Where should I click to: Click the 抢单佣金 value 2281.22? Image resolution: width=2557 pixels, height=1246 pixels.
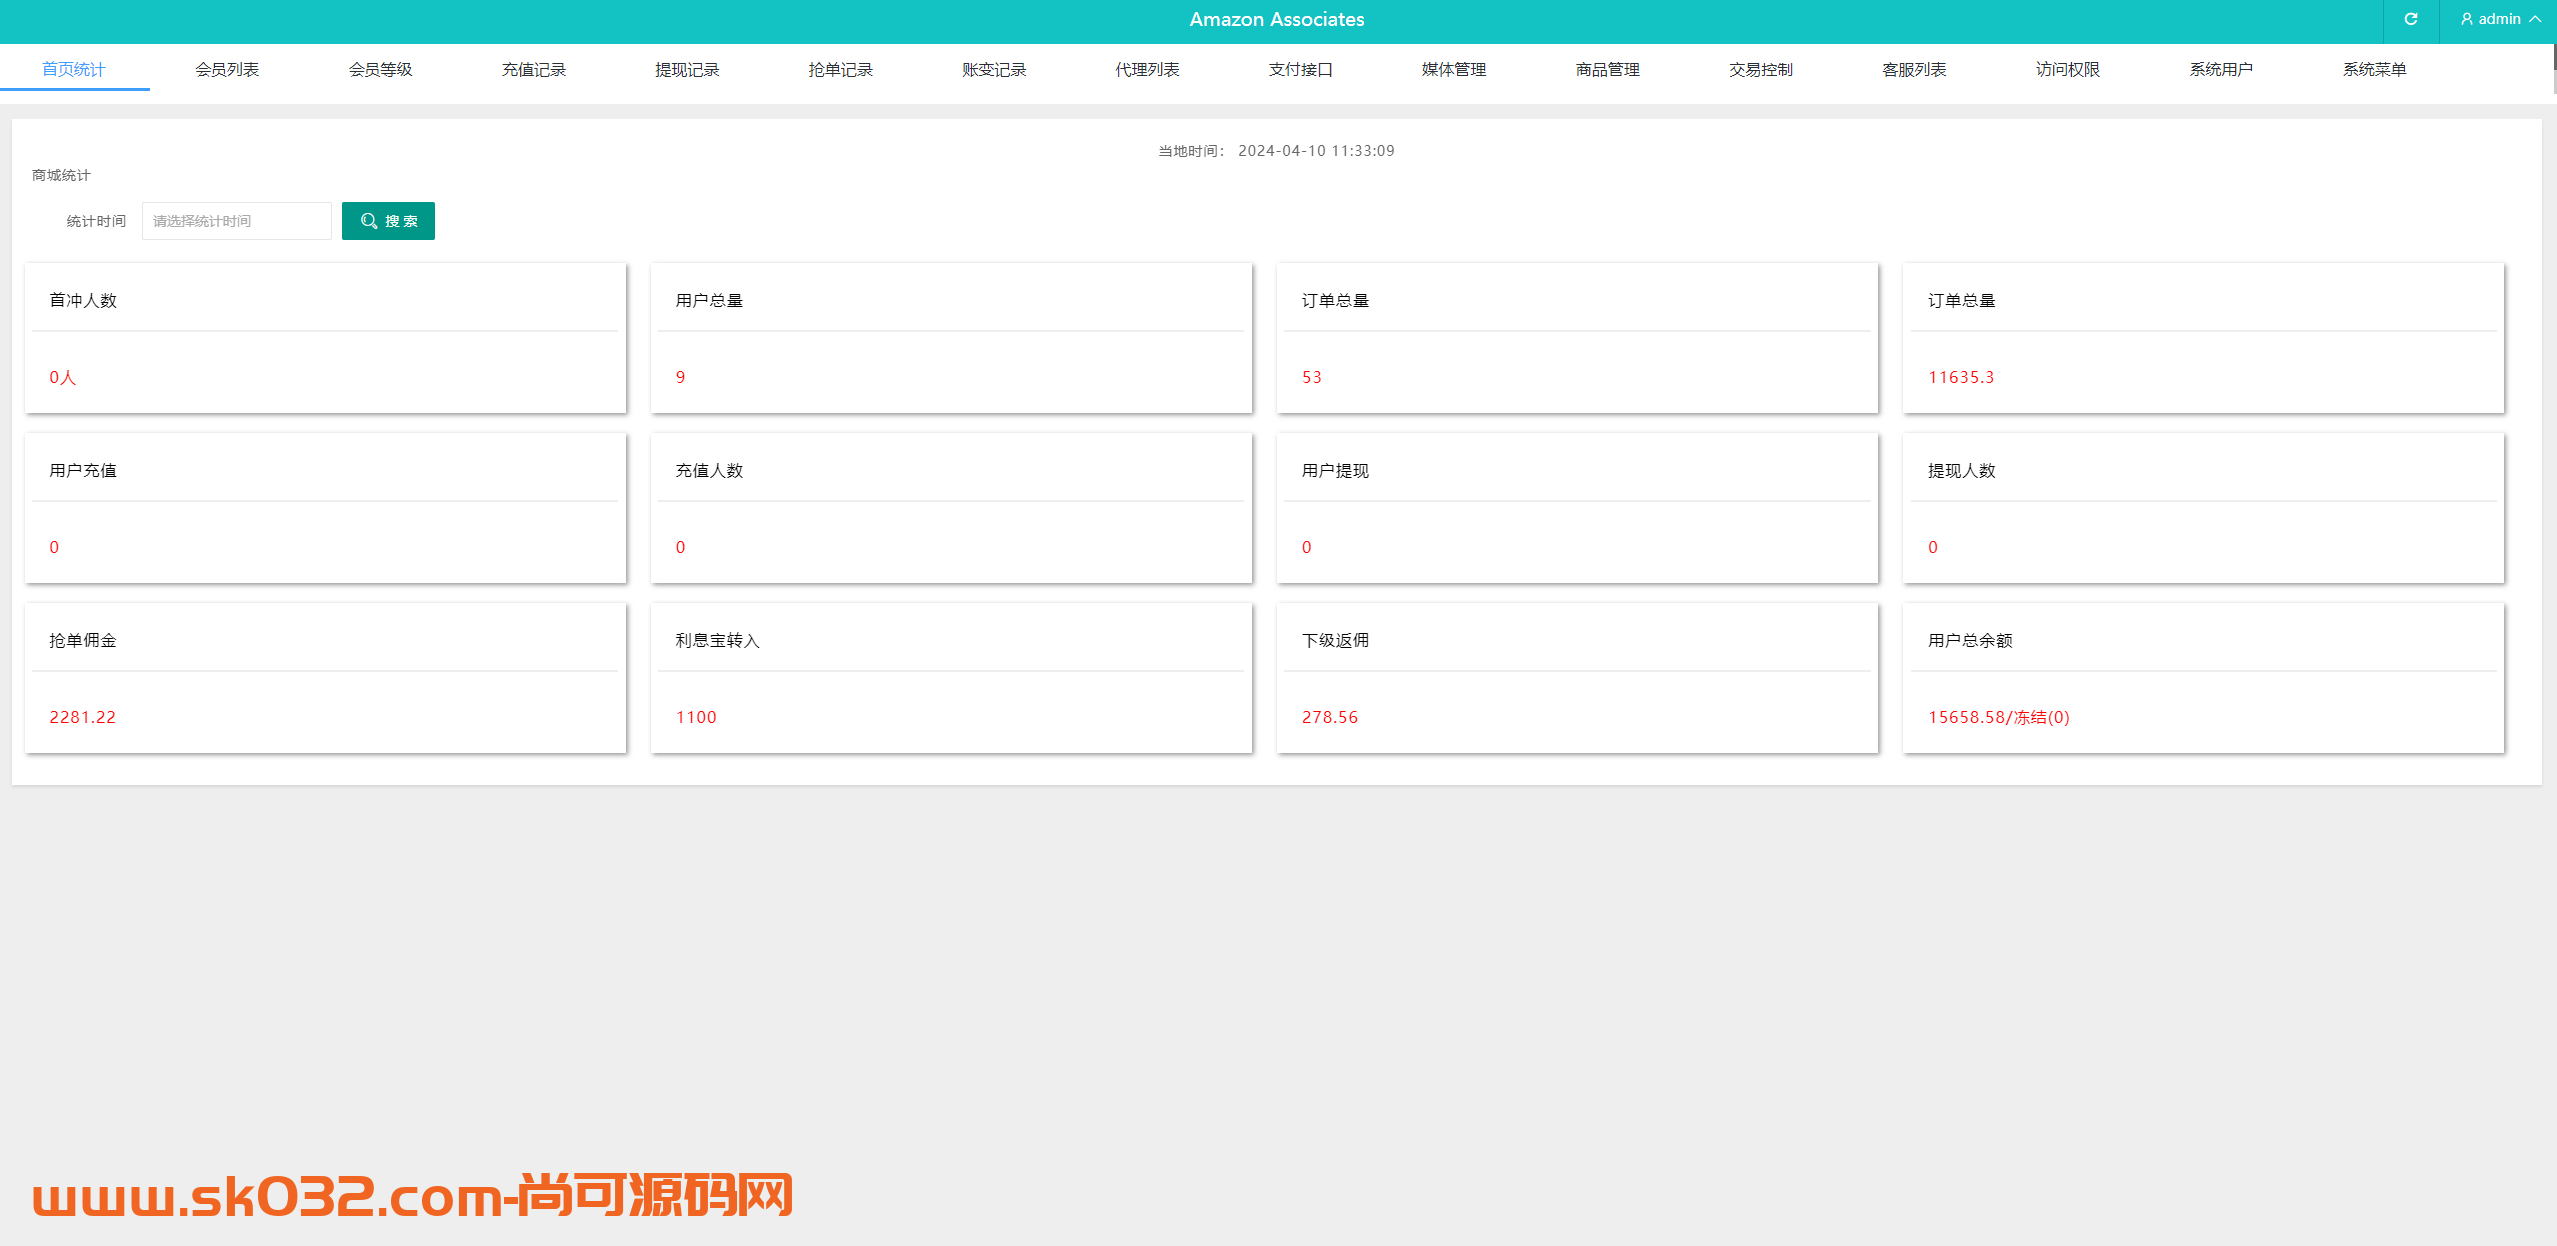[x=83, y=717]
